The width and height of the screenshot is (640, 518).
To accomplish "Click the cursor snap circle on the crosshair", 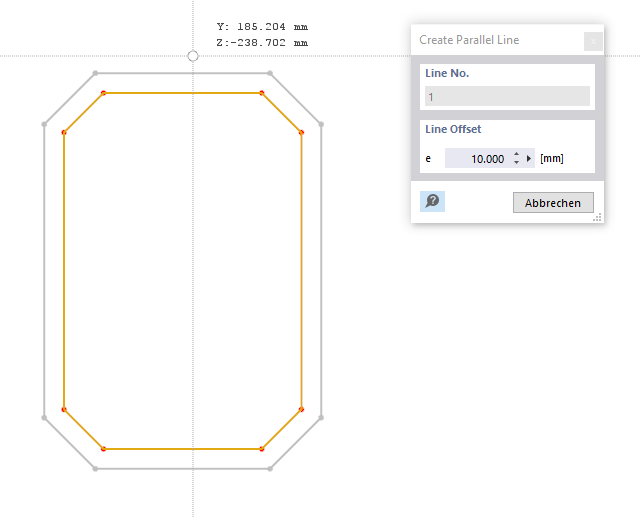I will pos(193,56).
